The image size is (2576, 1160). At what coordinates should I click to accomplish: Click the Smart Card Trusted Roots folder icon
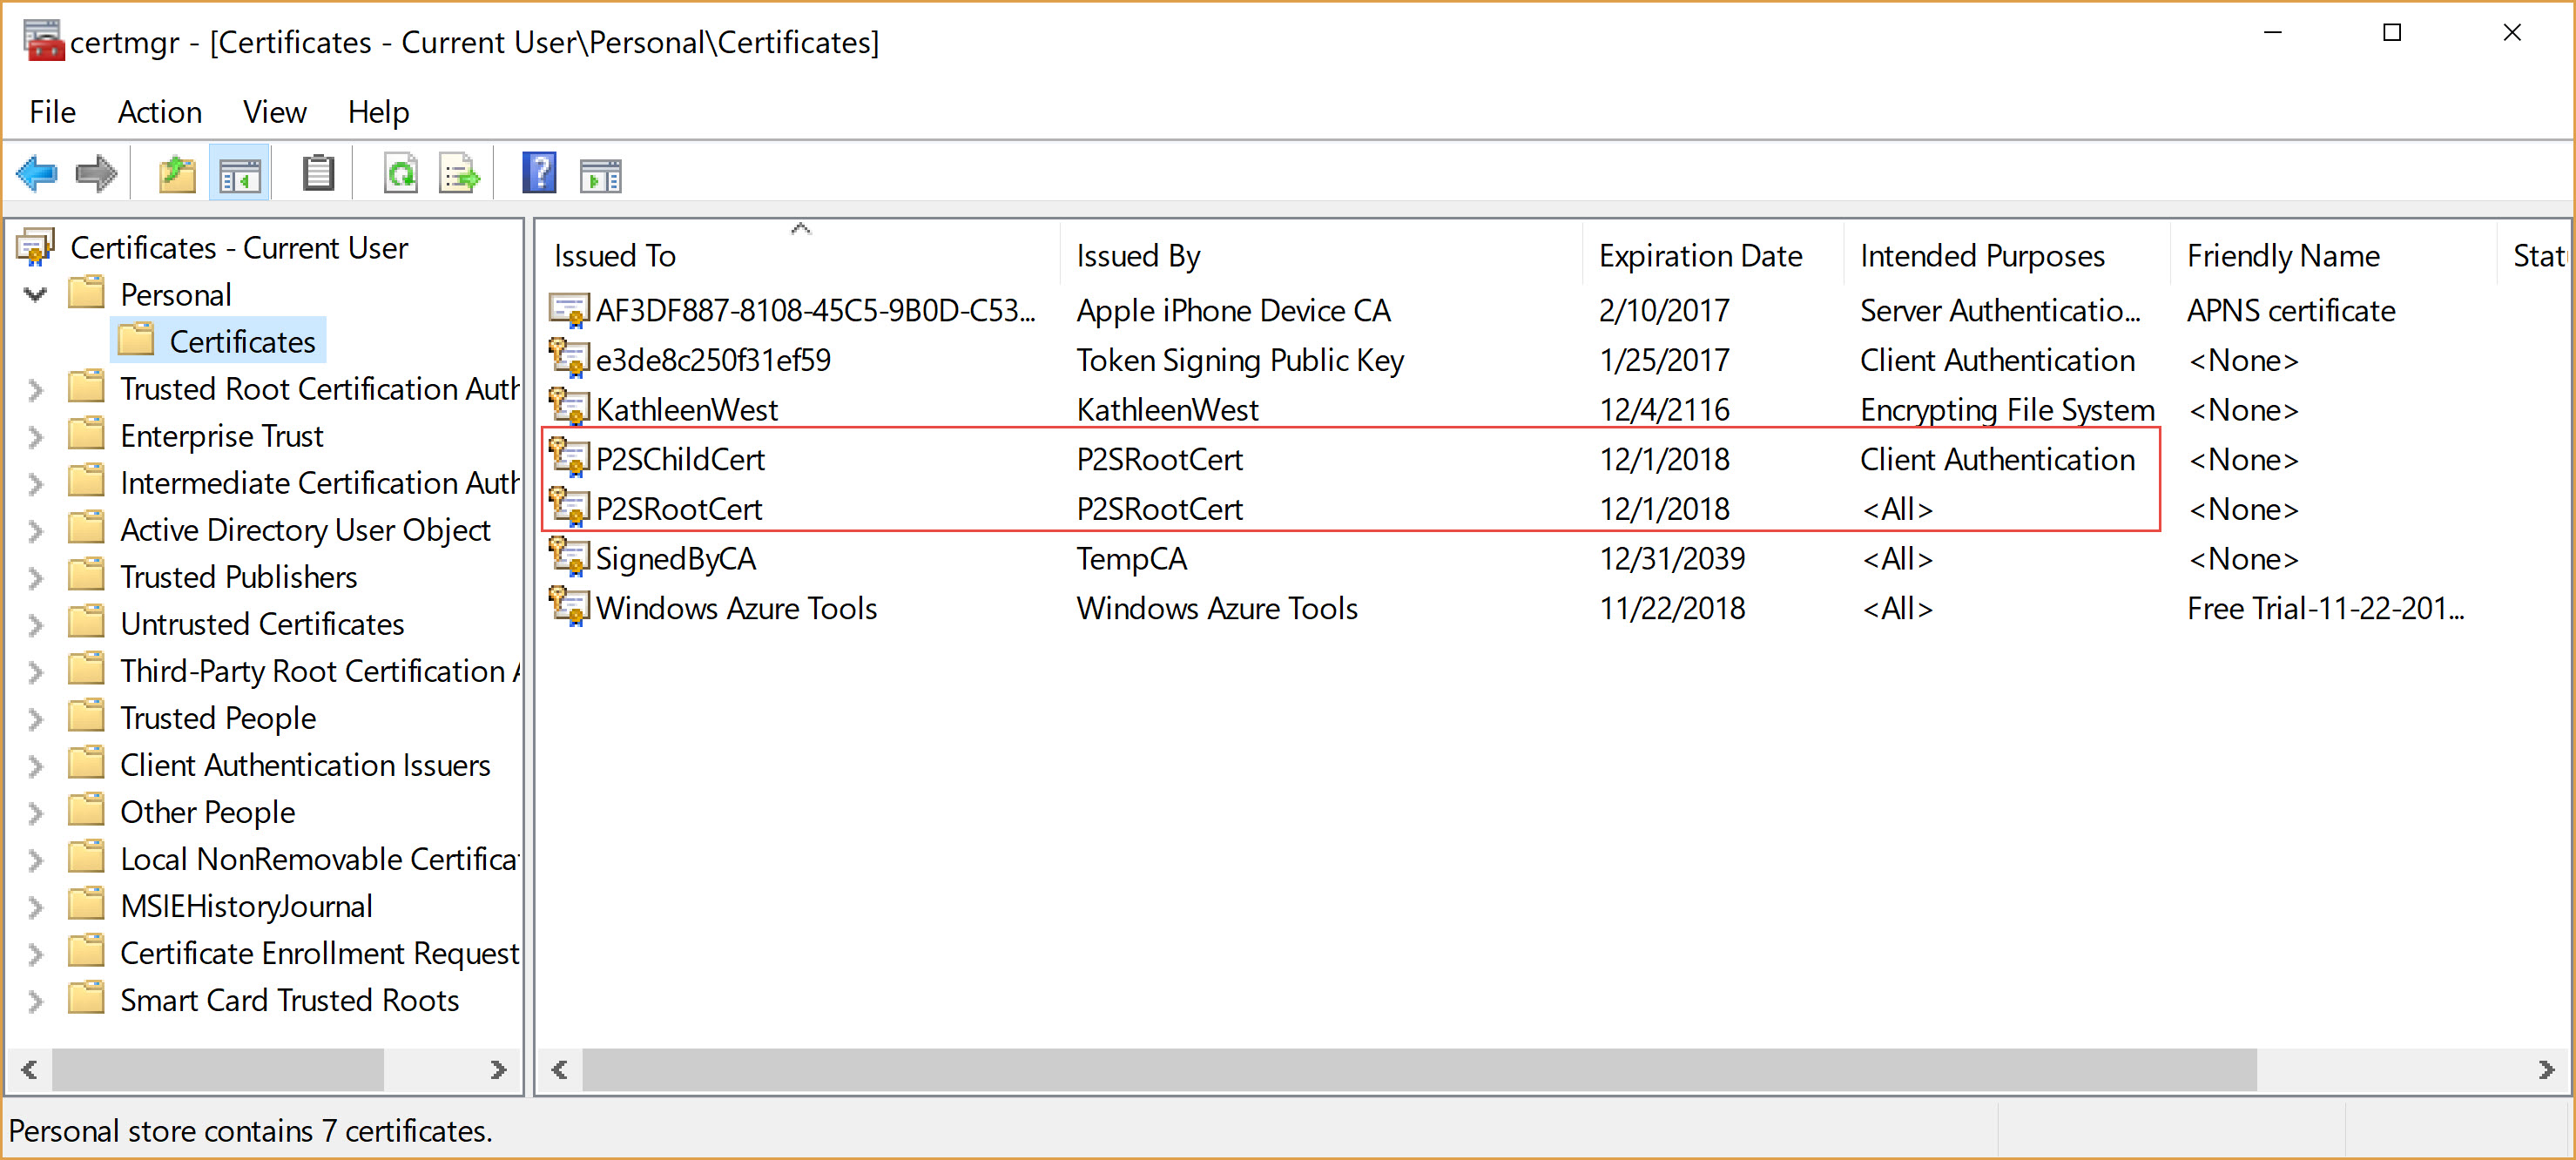coord(87,998)
